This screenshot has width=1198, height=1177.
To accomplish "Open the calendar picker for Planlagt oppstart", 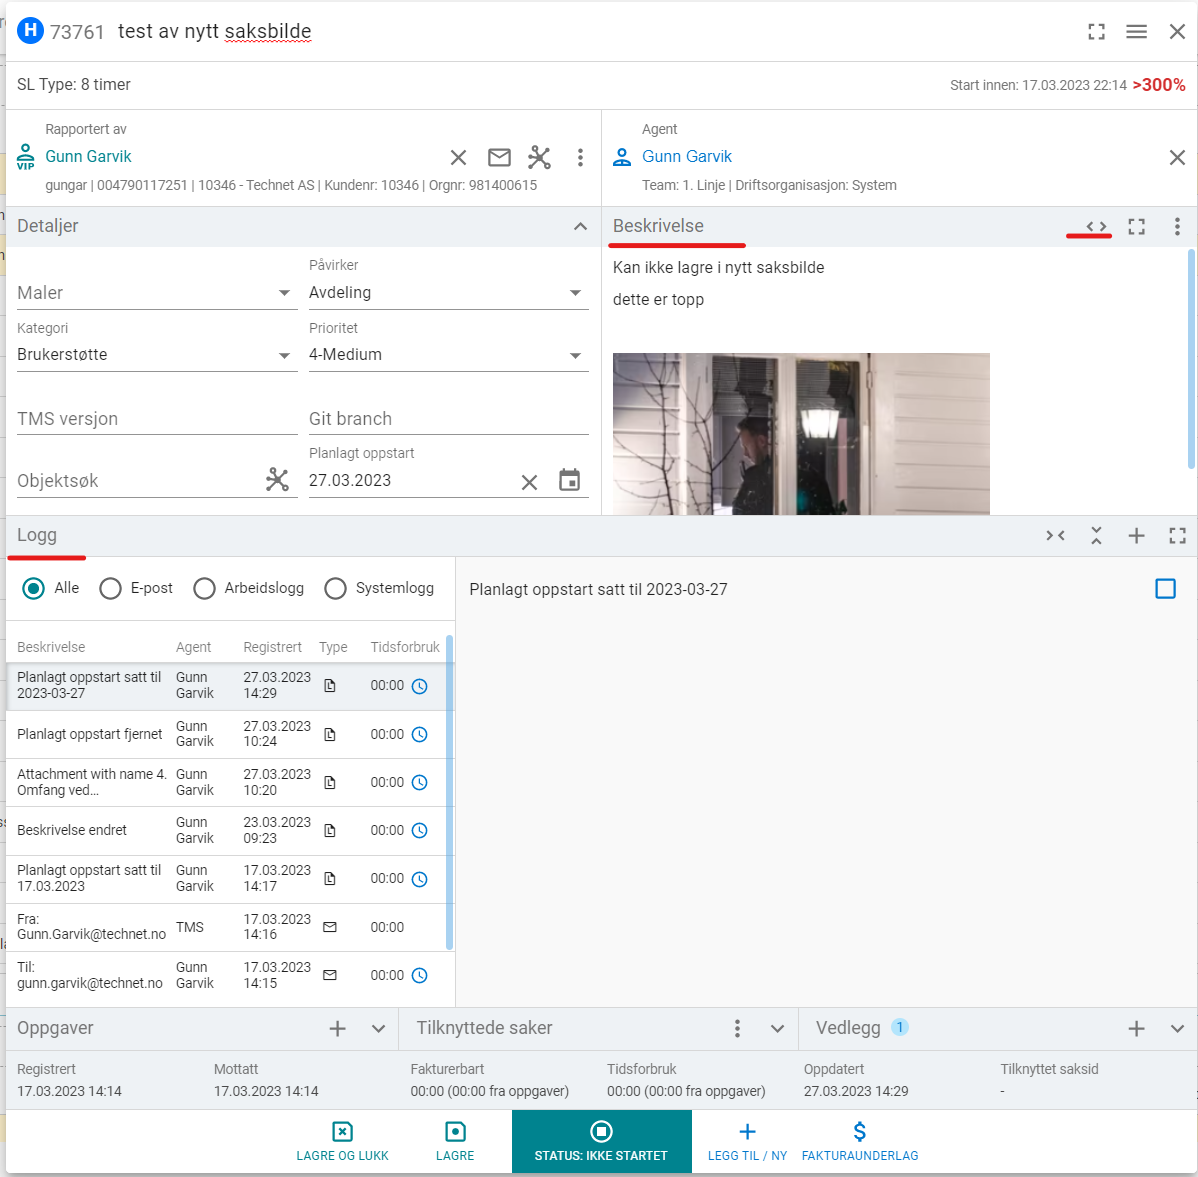I will pyautogui.click(x=569, y=480).
